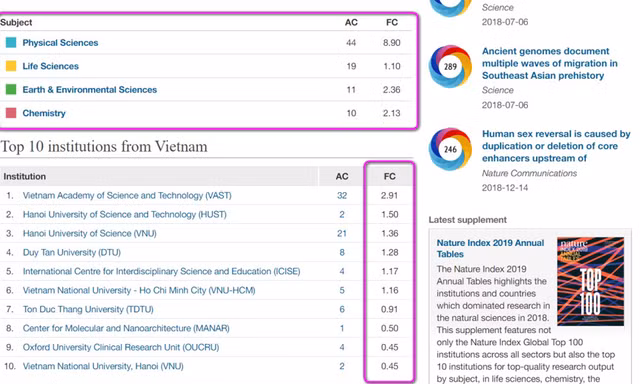Click the FC value 2.36 for Earth & Environmental
Screen dimensions: 640x384
[x=391, y=90]
